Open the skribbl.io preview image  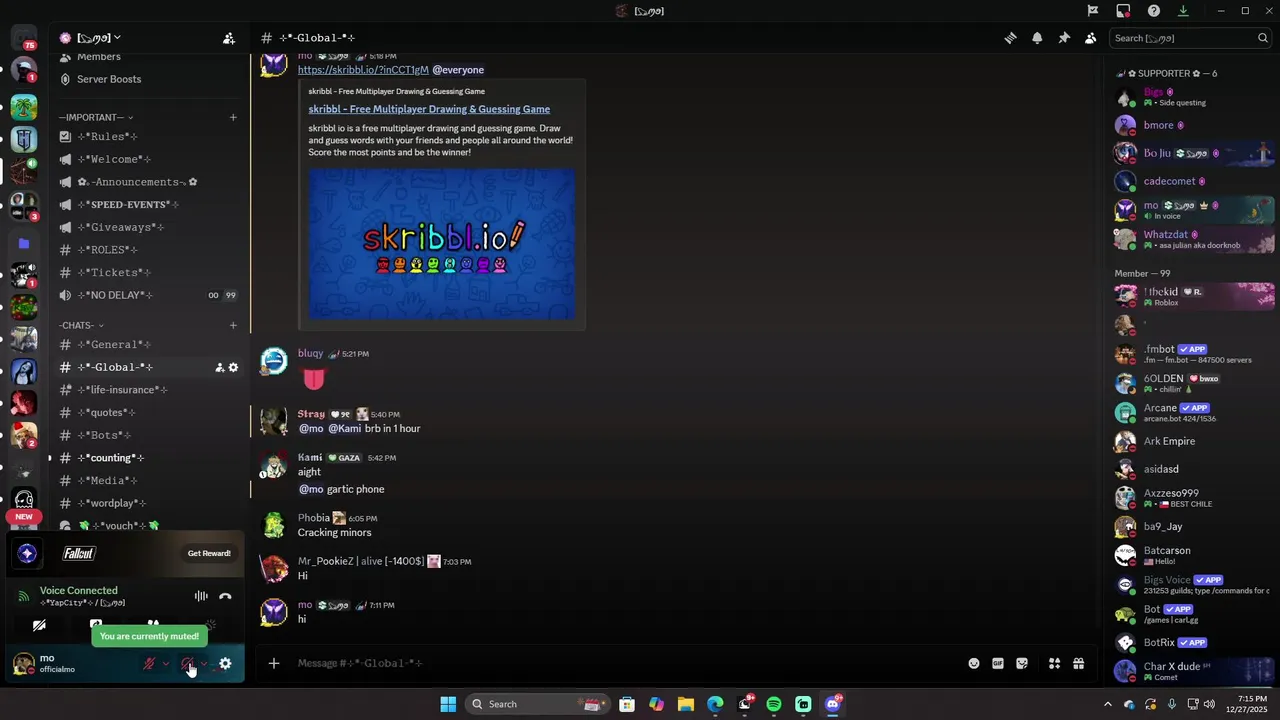(x=442, y=244)
